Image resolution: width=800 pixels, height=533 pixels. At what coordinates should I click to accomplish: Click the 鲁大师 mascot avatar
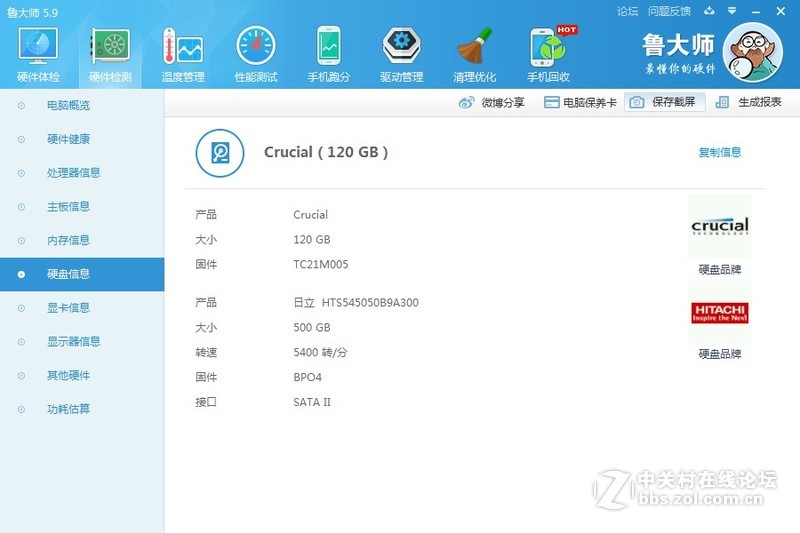click(753, 53)
